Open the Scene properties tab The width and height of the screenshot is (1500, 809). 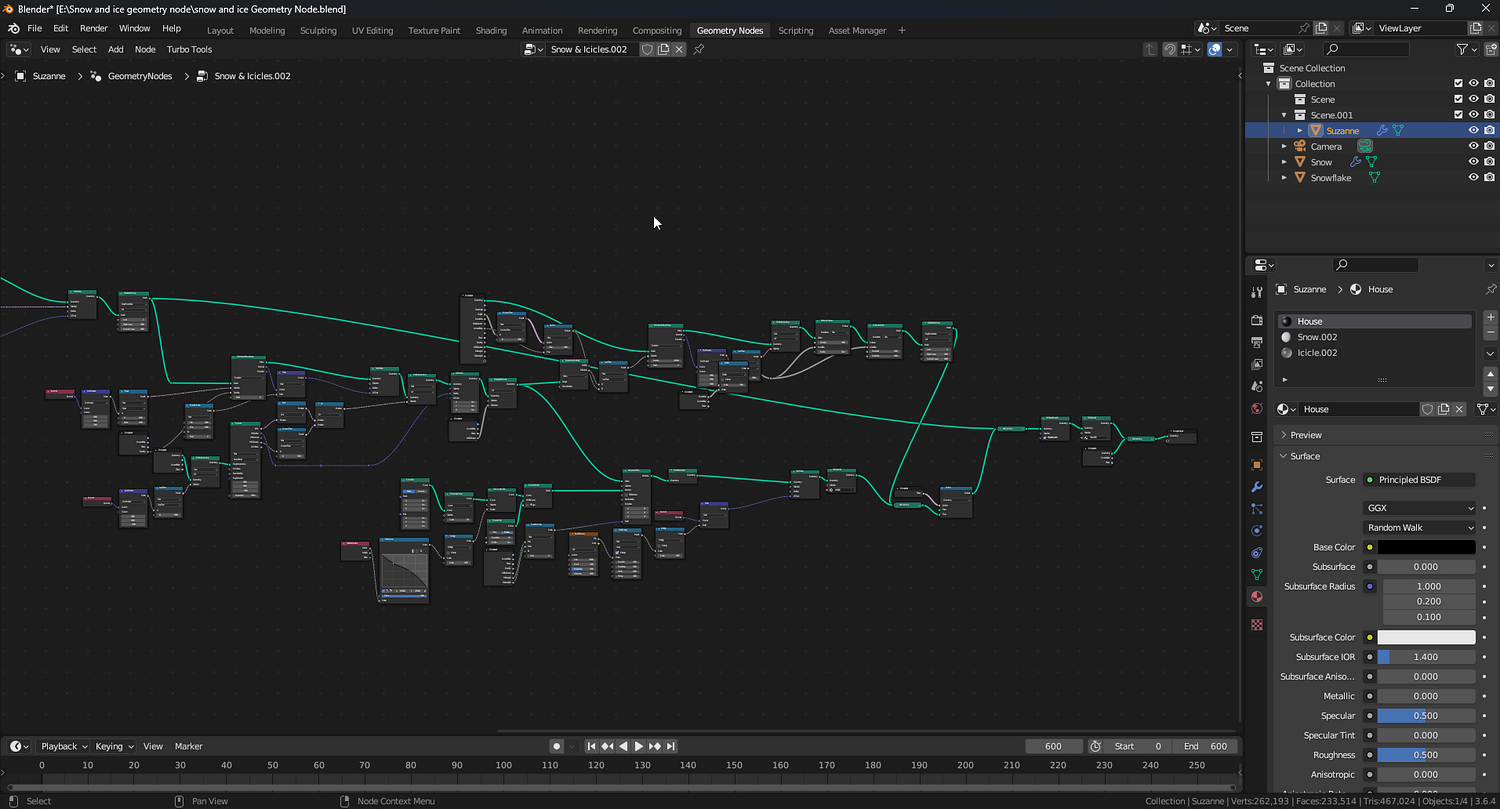(x=1257, y=386)
